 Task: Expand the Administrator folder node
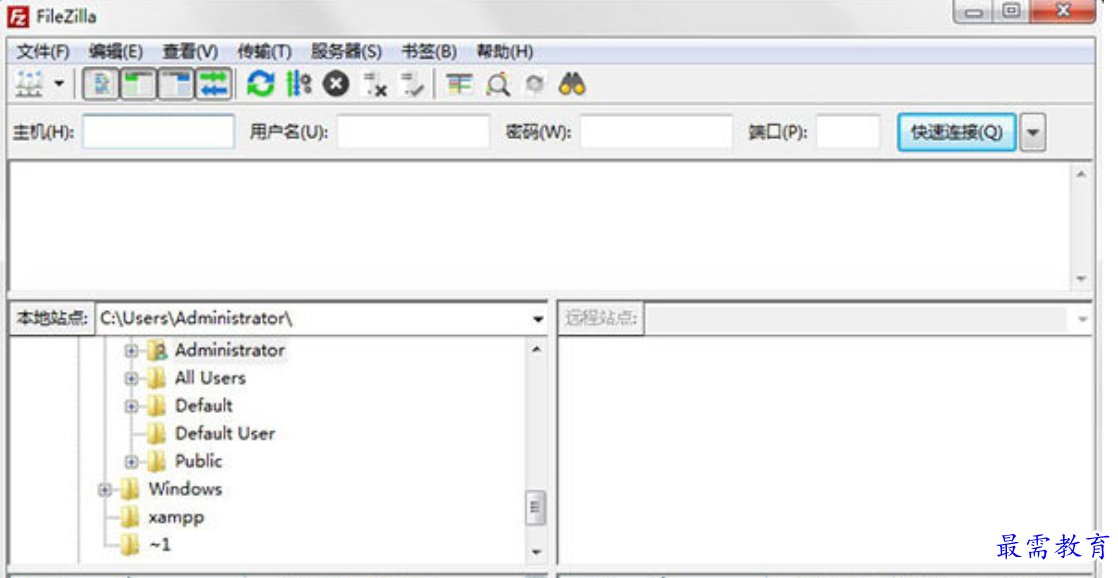tap(131, 351)
